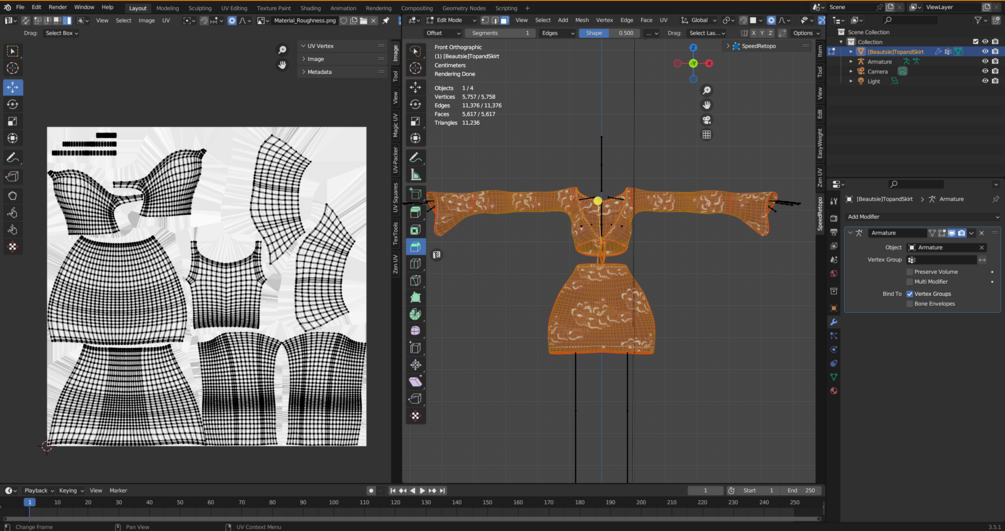Select the Annotate tool in UV editor
This screenshot has width=1005, height=531.
coord(13,157)
